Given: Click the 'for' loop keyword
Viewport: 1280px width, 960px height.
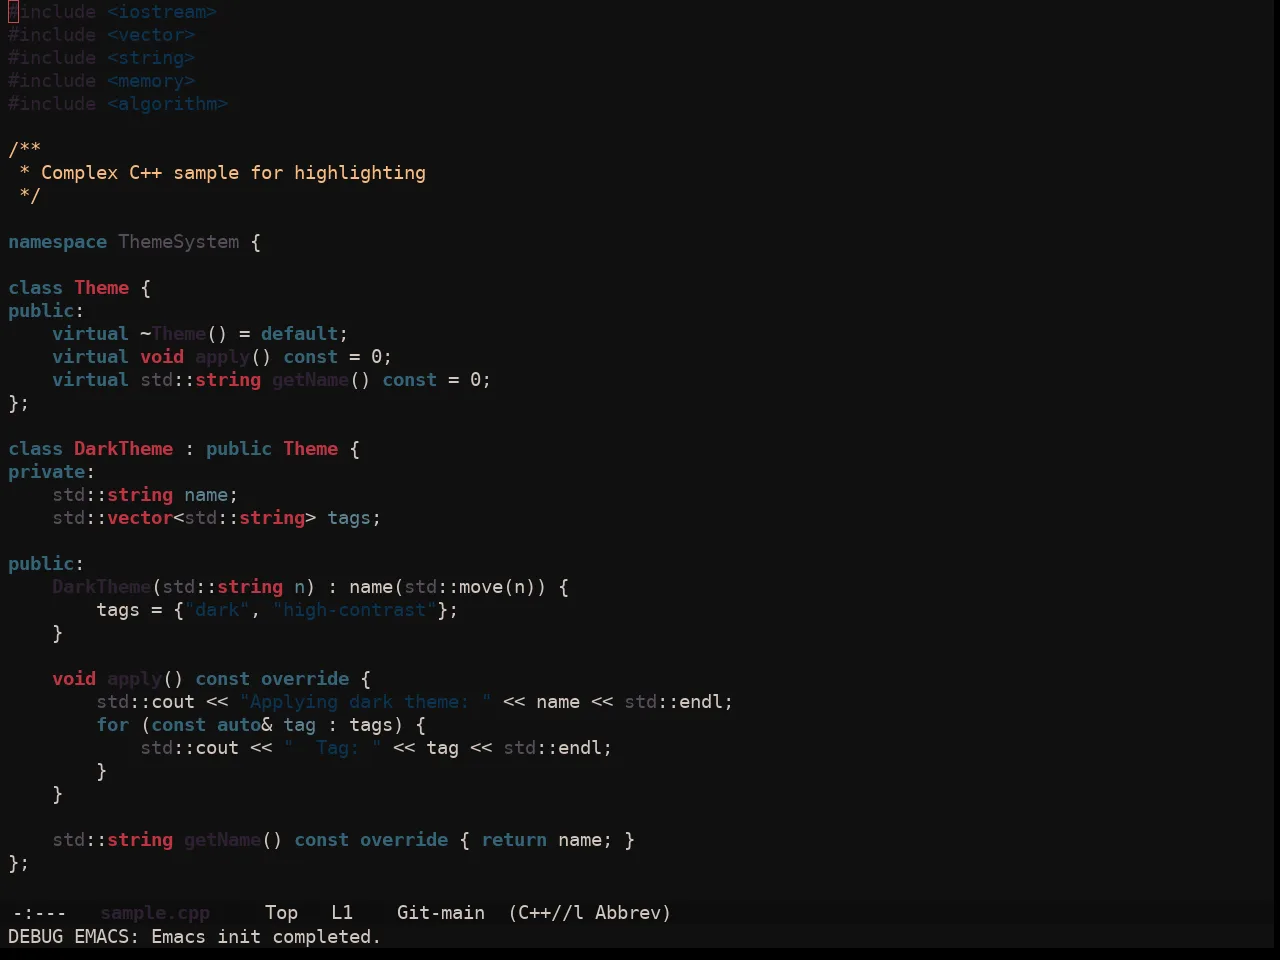Looking at the screenshot, I should point(112,725).
